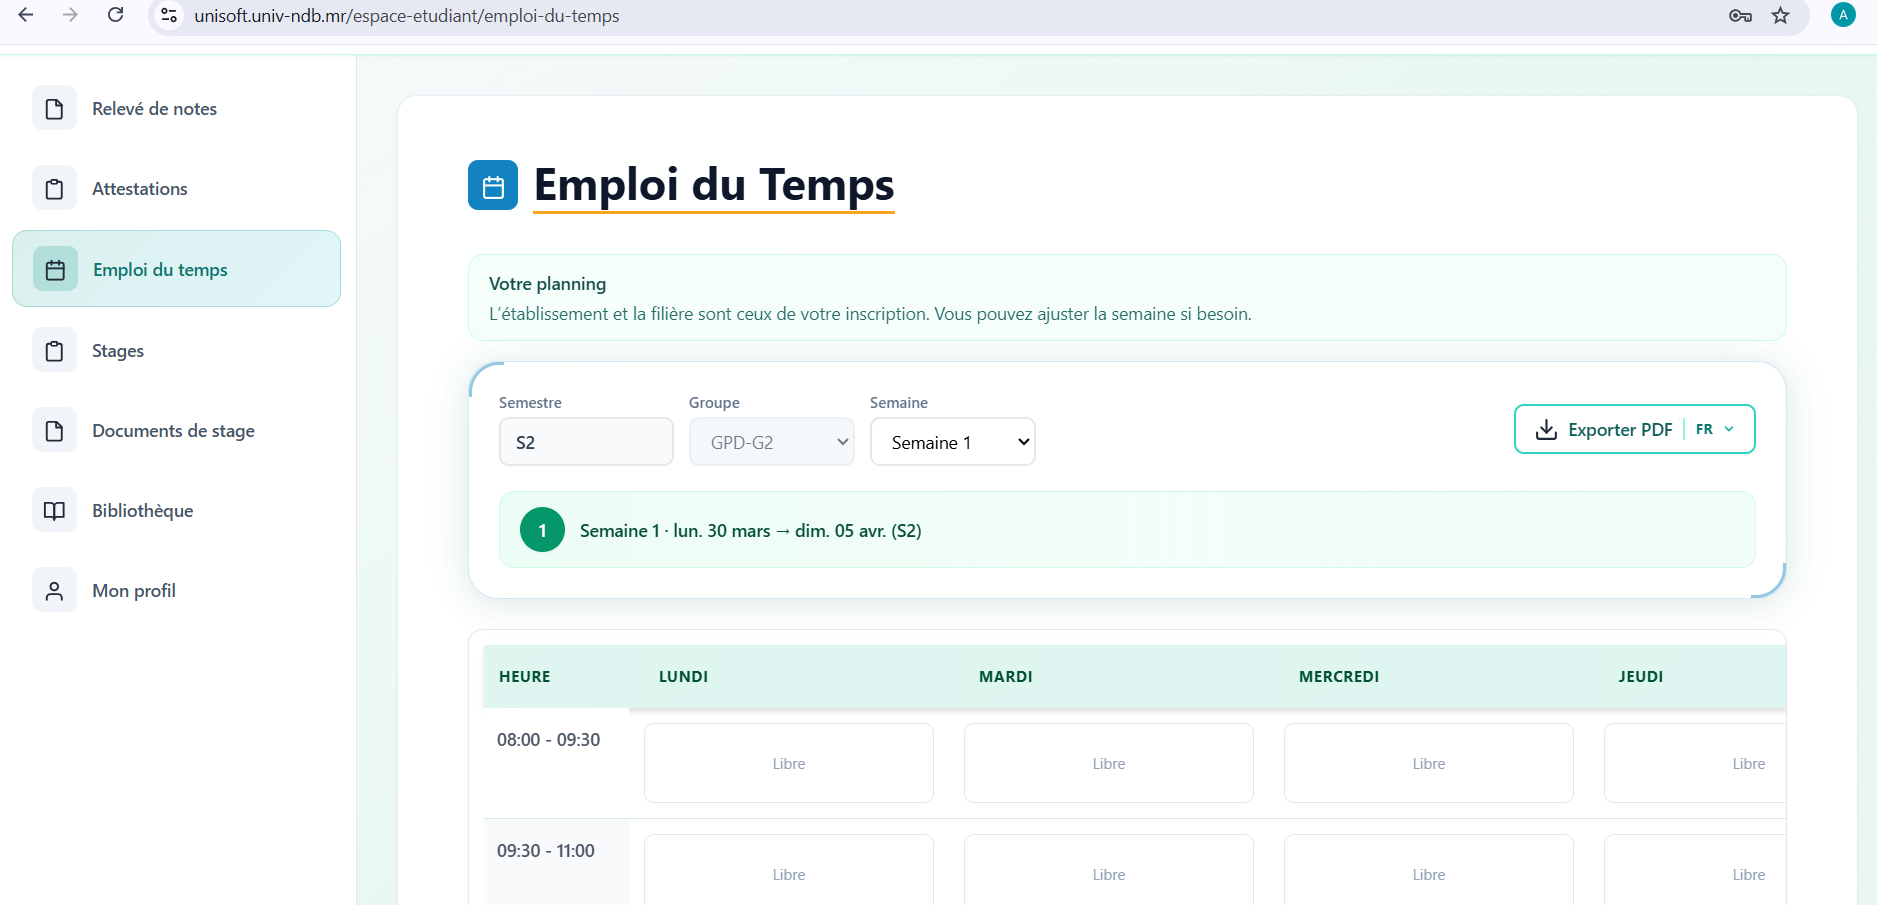Image resolution: width=1877 pixels, height=905 pixels.
Task: Click the browser address bar URL
Action: point(407,16)
